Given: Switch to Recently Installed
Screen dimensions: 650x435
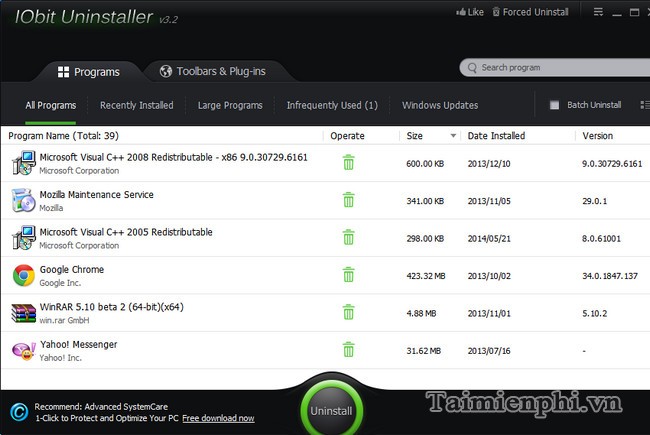Looking at the screenshot, I should coord(136,105).
